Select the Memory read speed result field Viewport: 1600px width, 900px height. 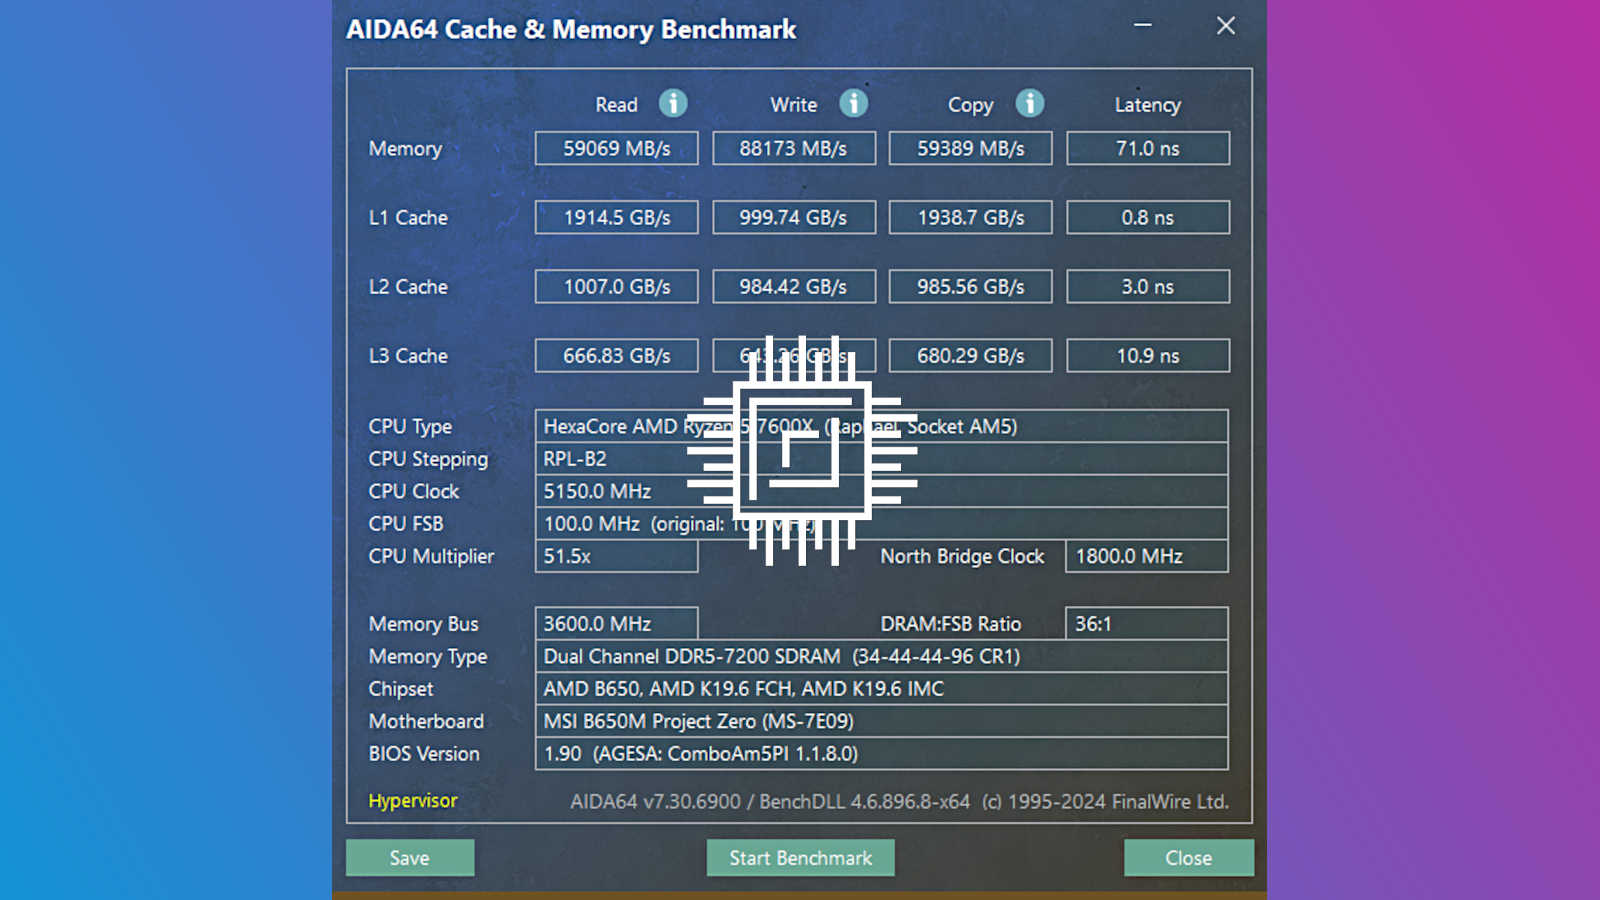click(x=615, y=148)
